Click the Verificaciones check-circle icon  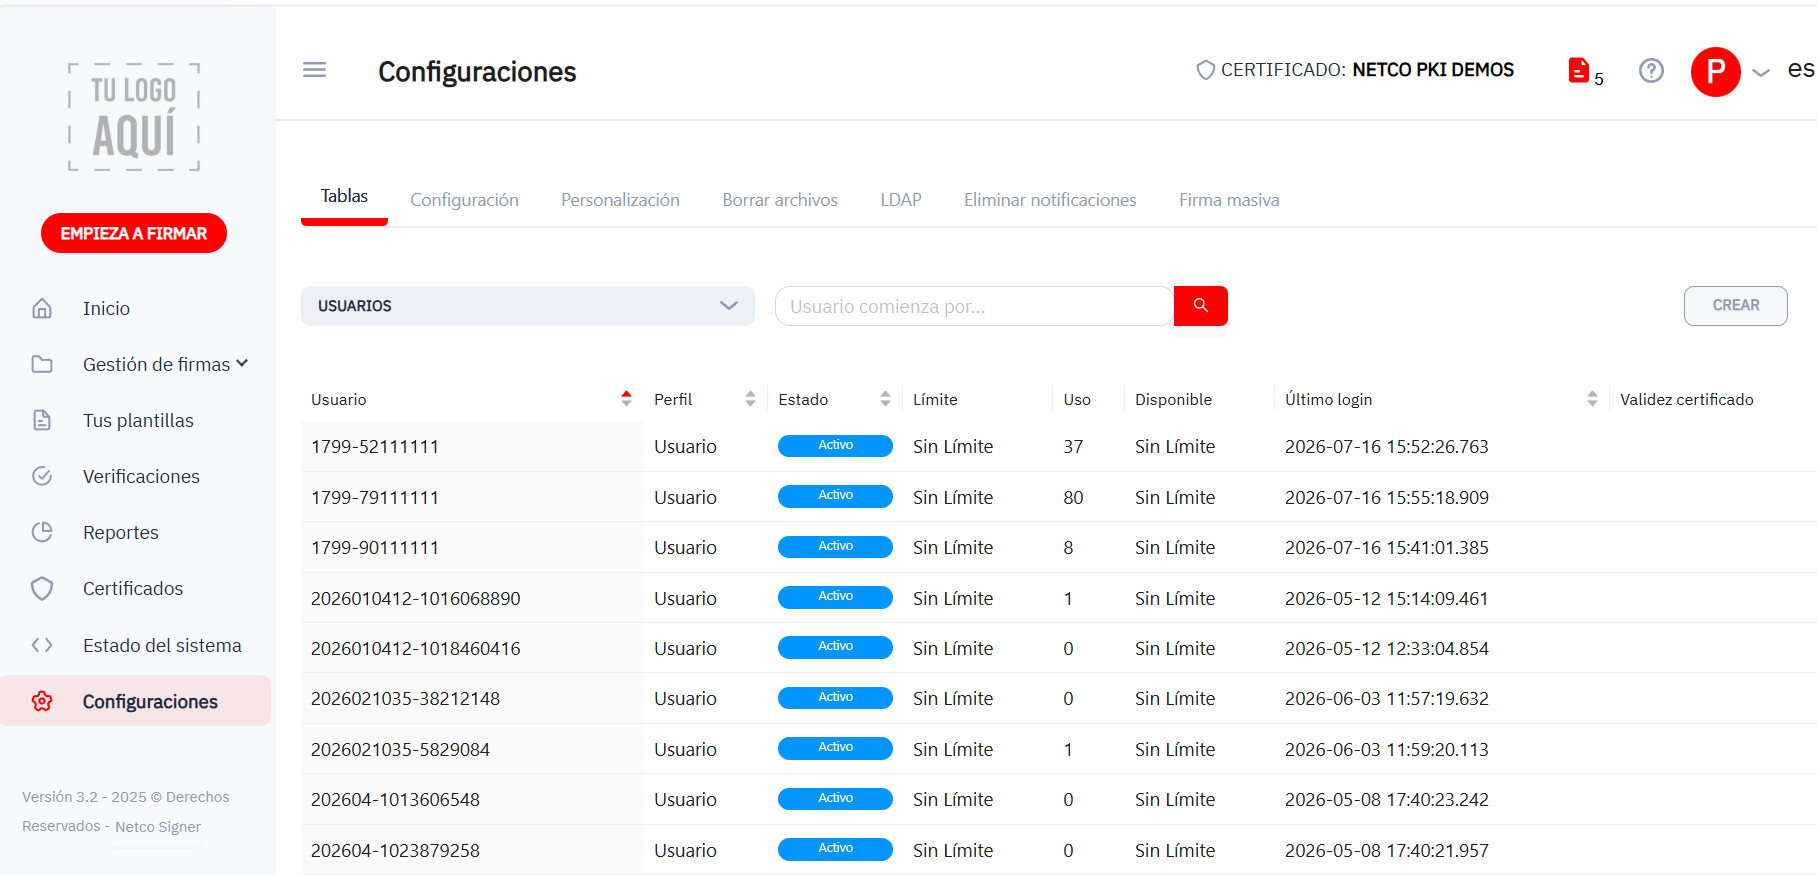(42, 476)
